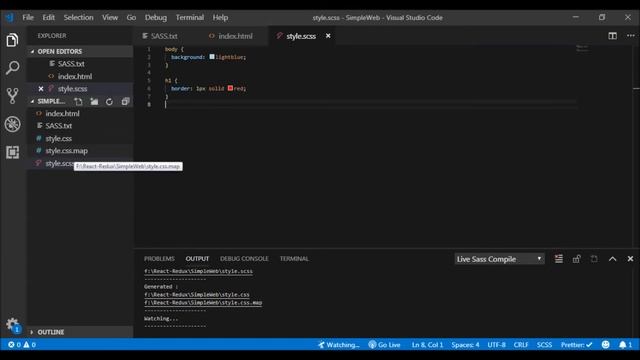Open the lightblue color swatch picker
This screenshot has width=640, height=360.
(212, 57)
